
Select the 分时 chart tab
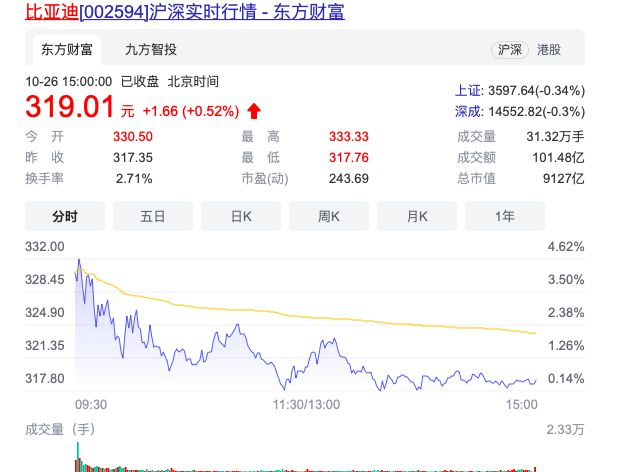tap(65, 216)
